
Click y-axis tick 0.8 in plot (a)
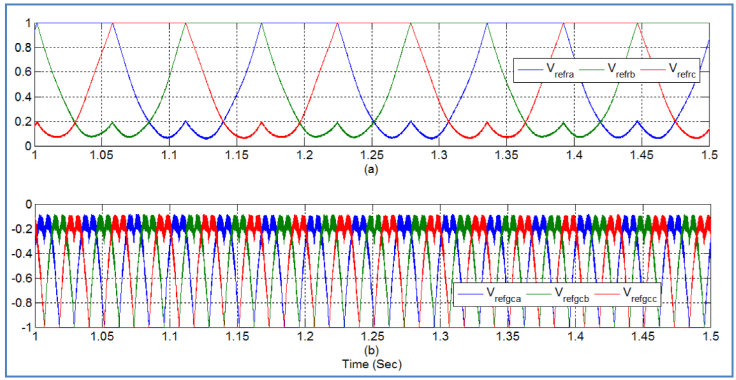(x=22, y=48)
